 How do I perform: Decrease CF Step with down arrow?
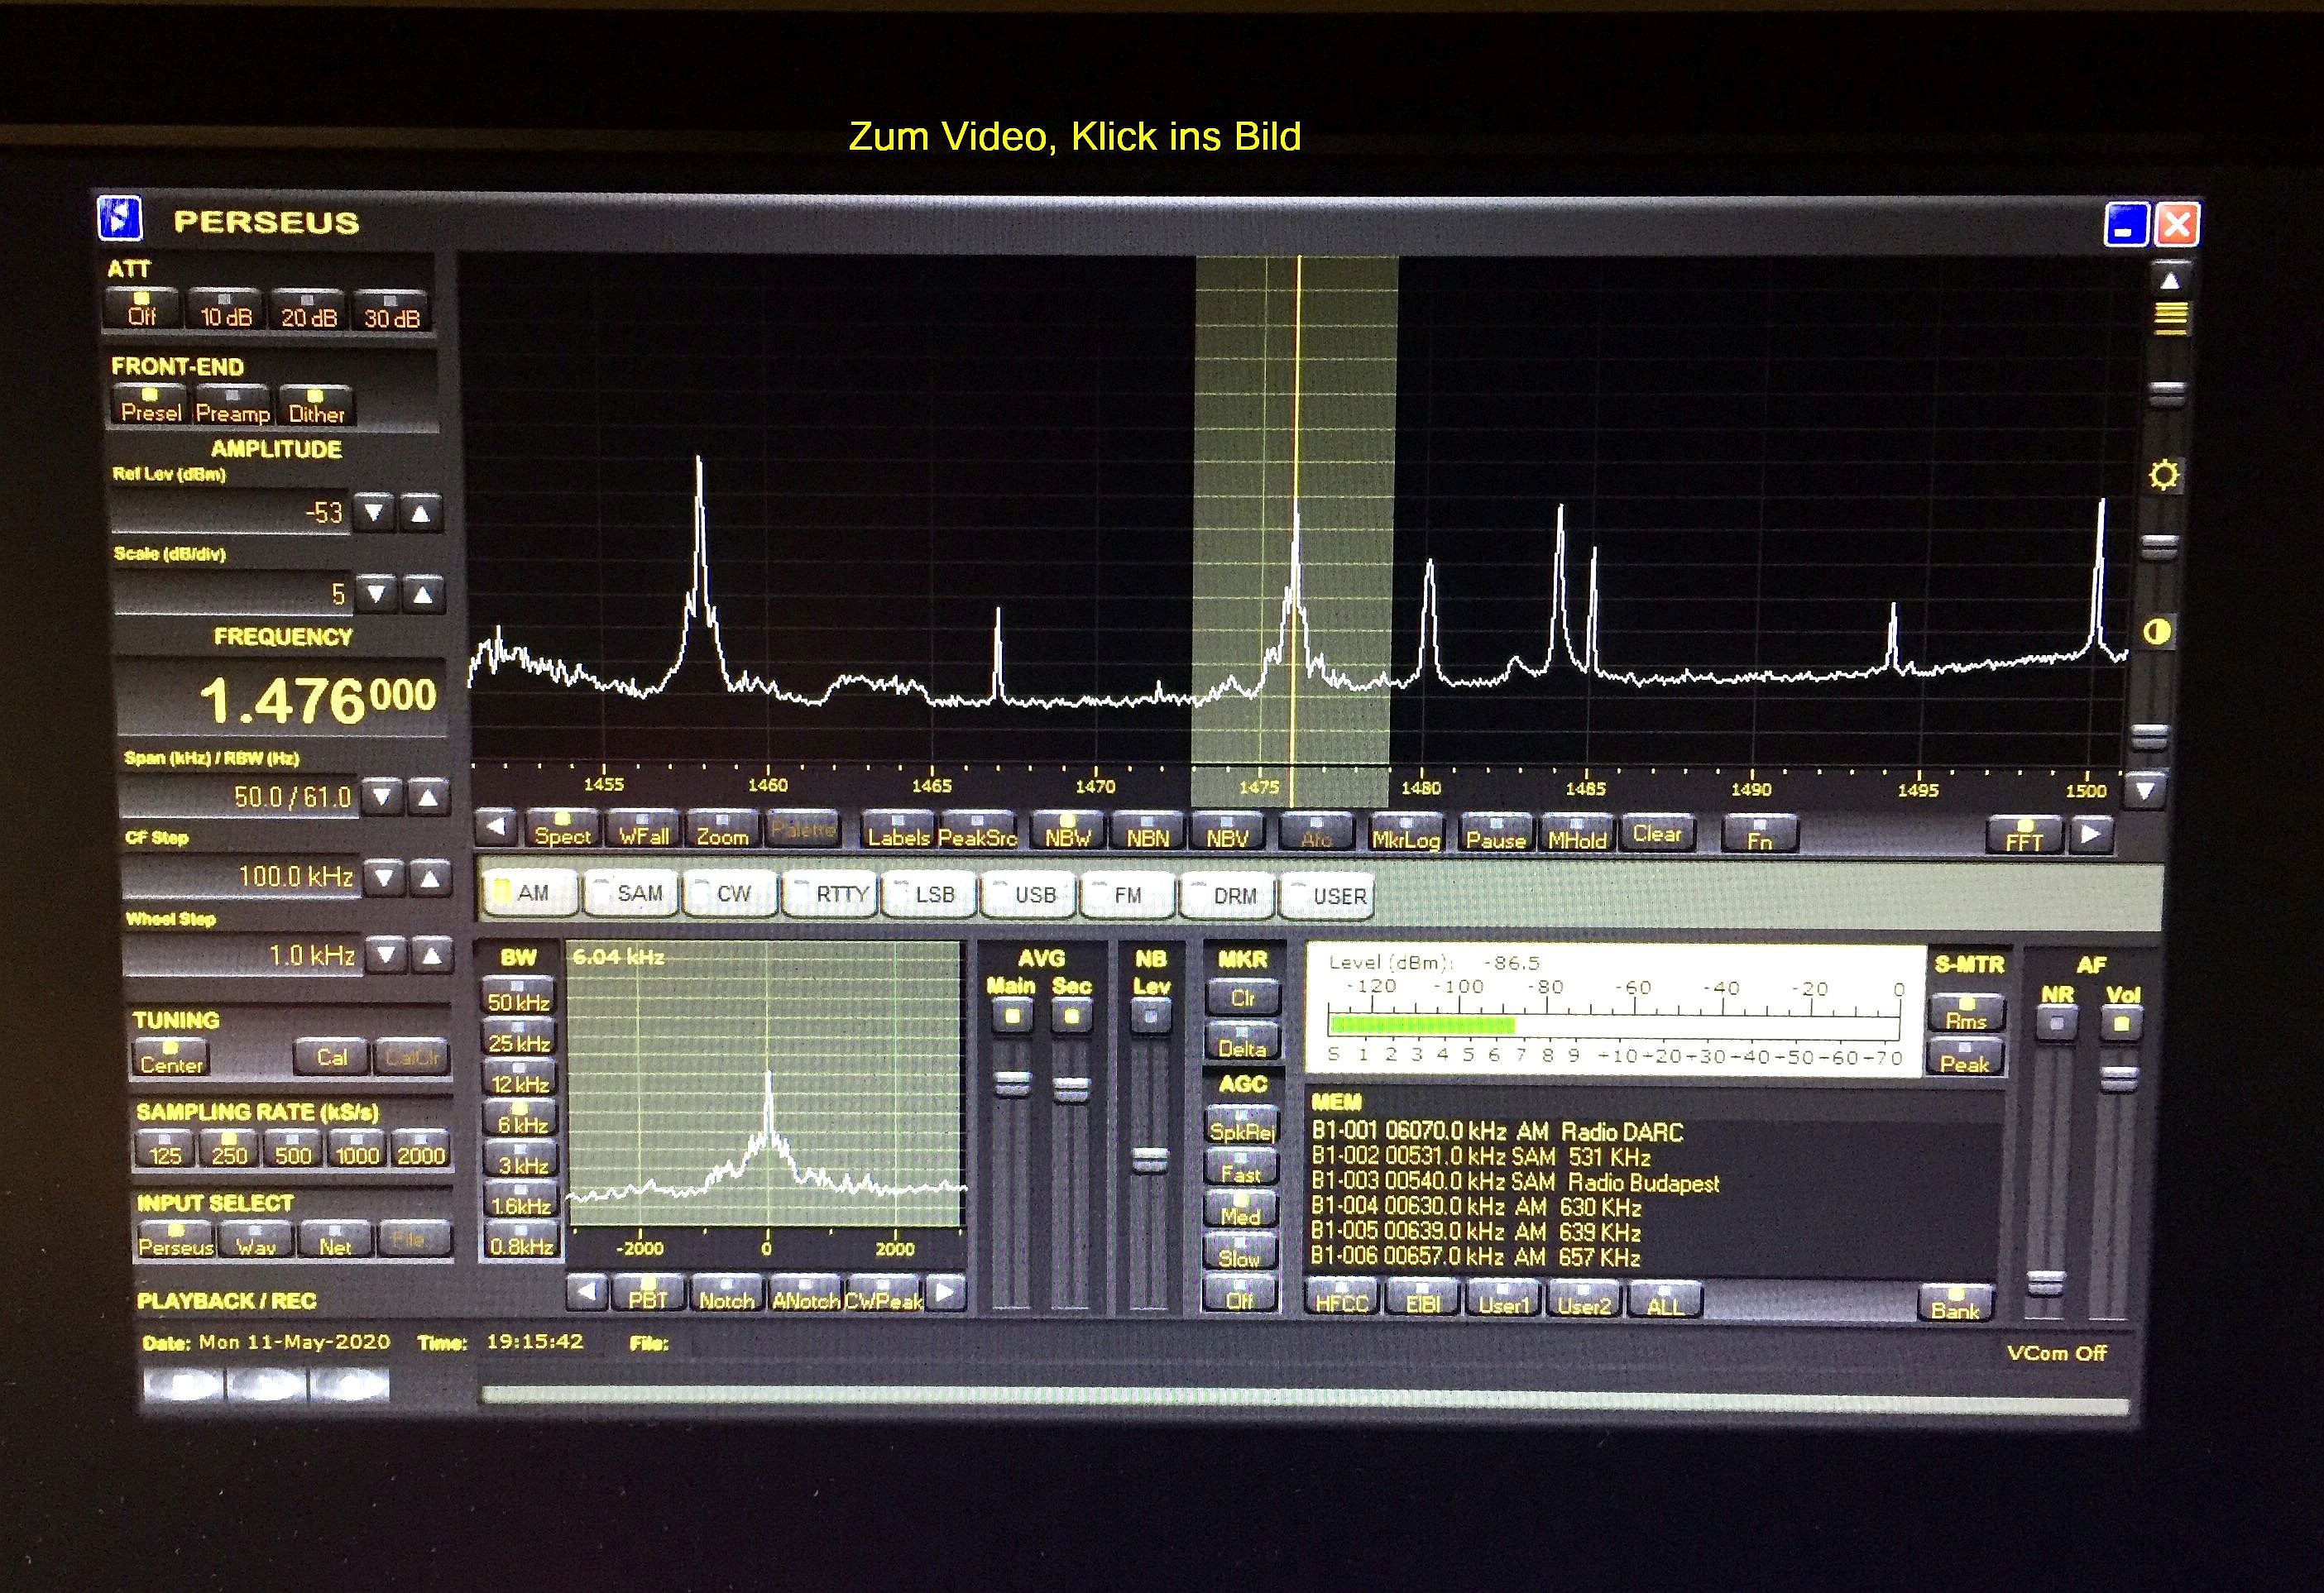(x=384, y=878)
